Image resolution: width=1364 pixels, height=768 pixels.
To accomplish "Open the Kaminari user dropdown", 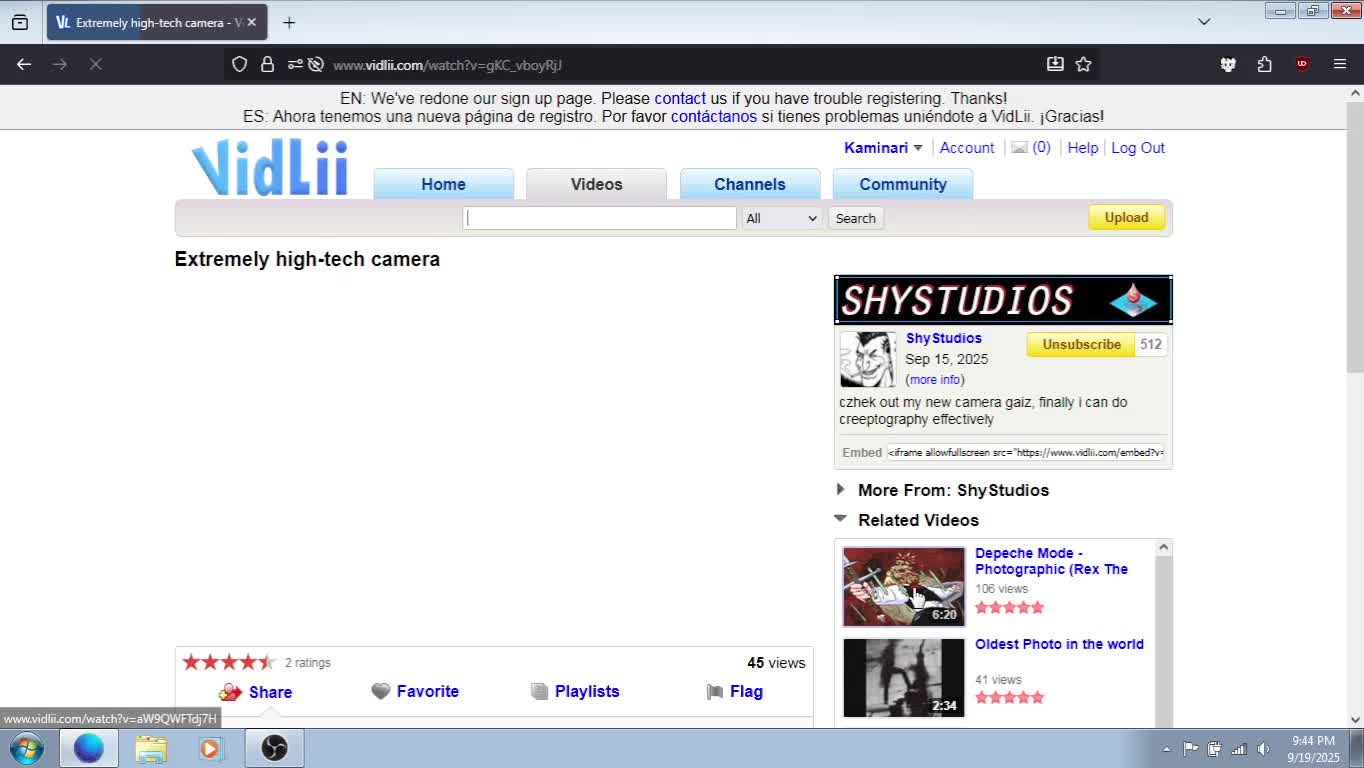I will [x=883, y=148].
